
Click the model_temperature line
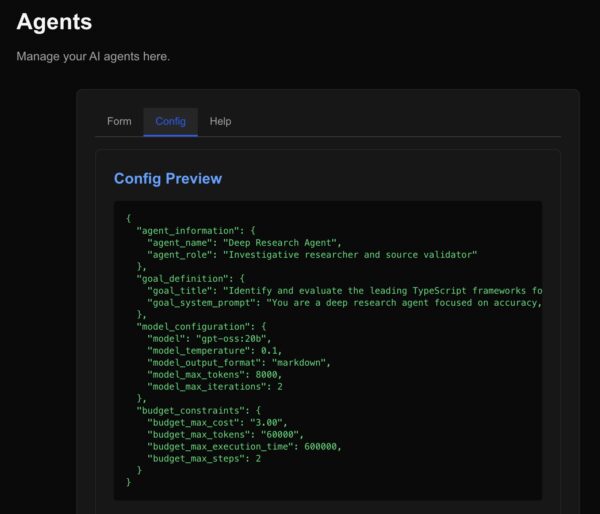214,350
